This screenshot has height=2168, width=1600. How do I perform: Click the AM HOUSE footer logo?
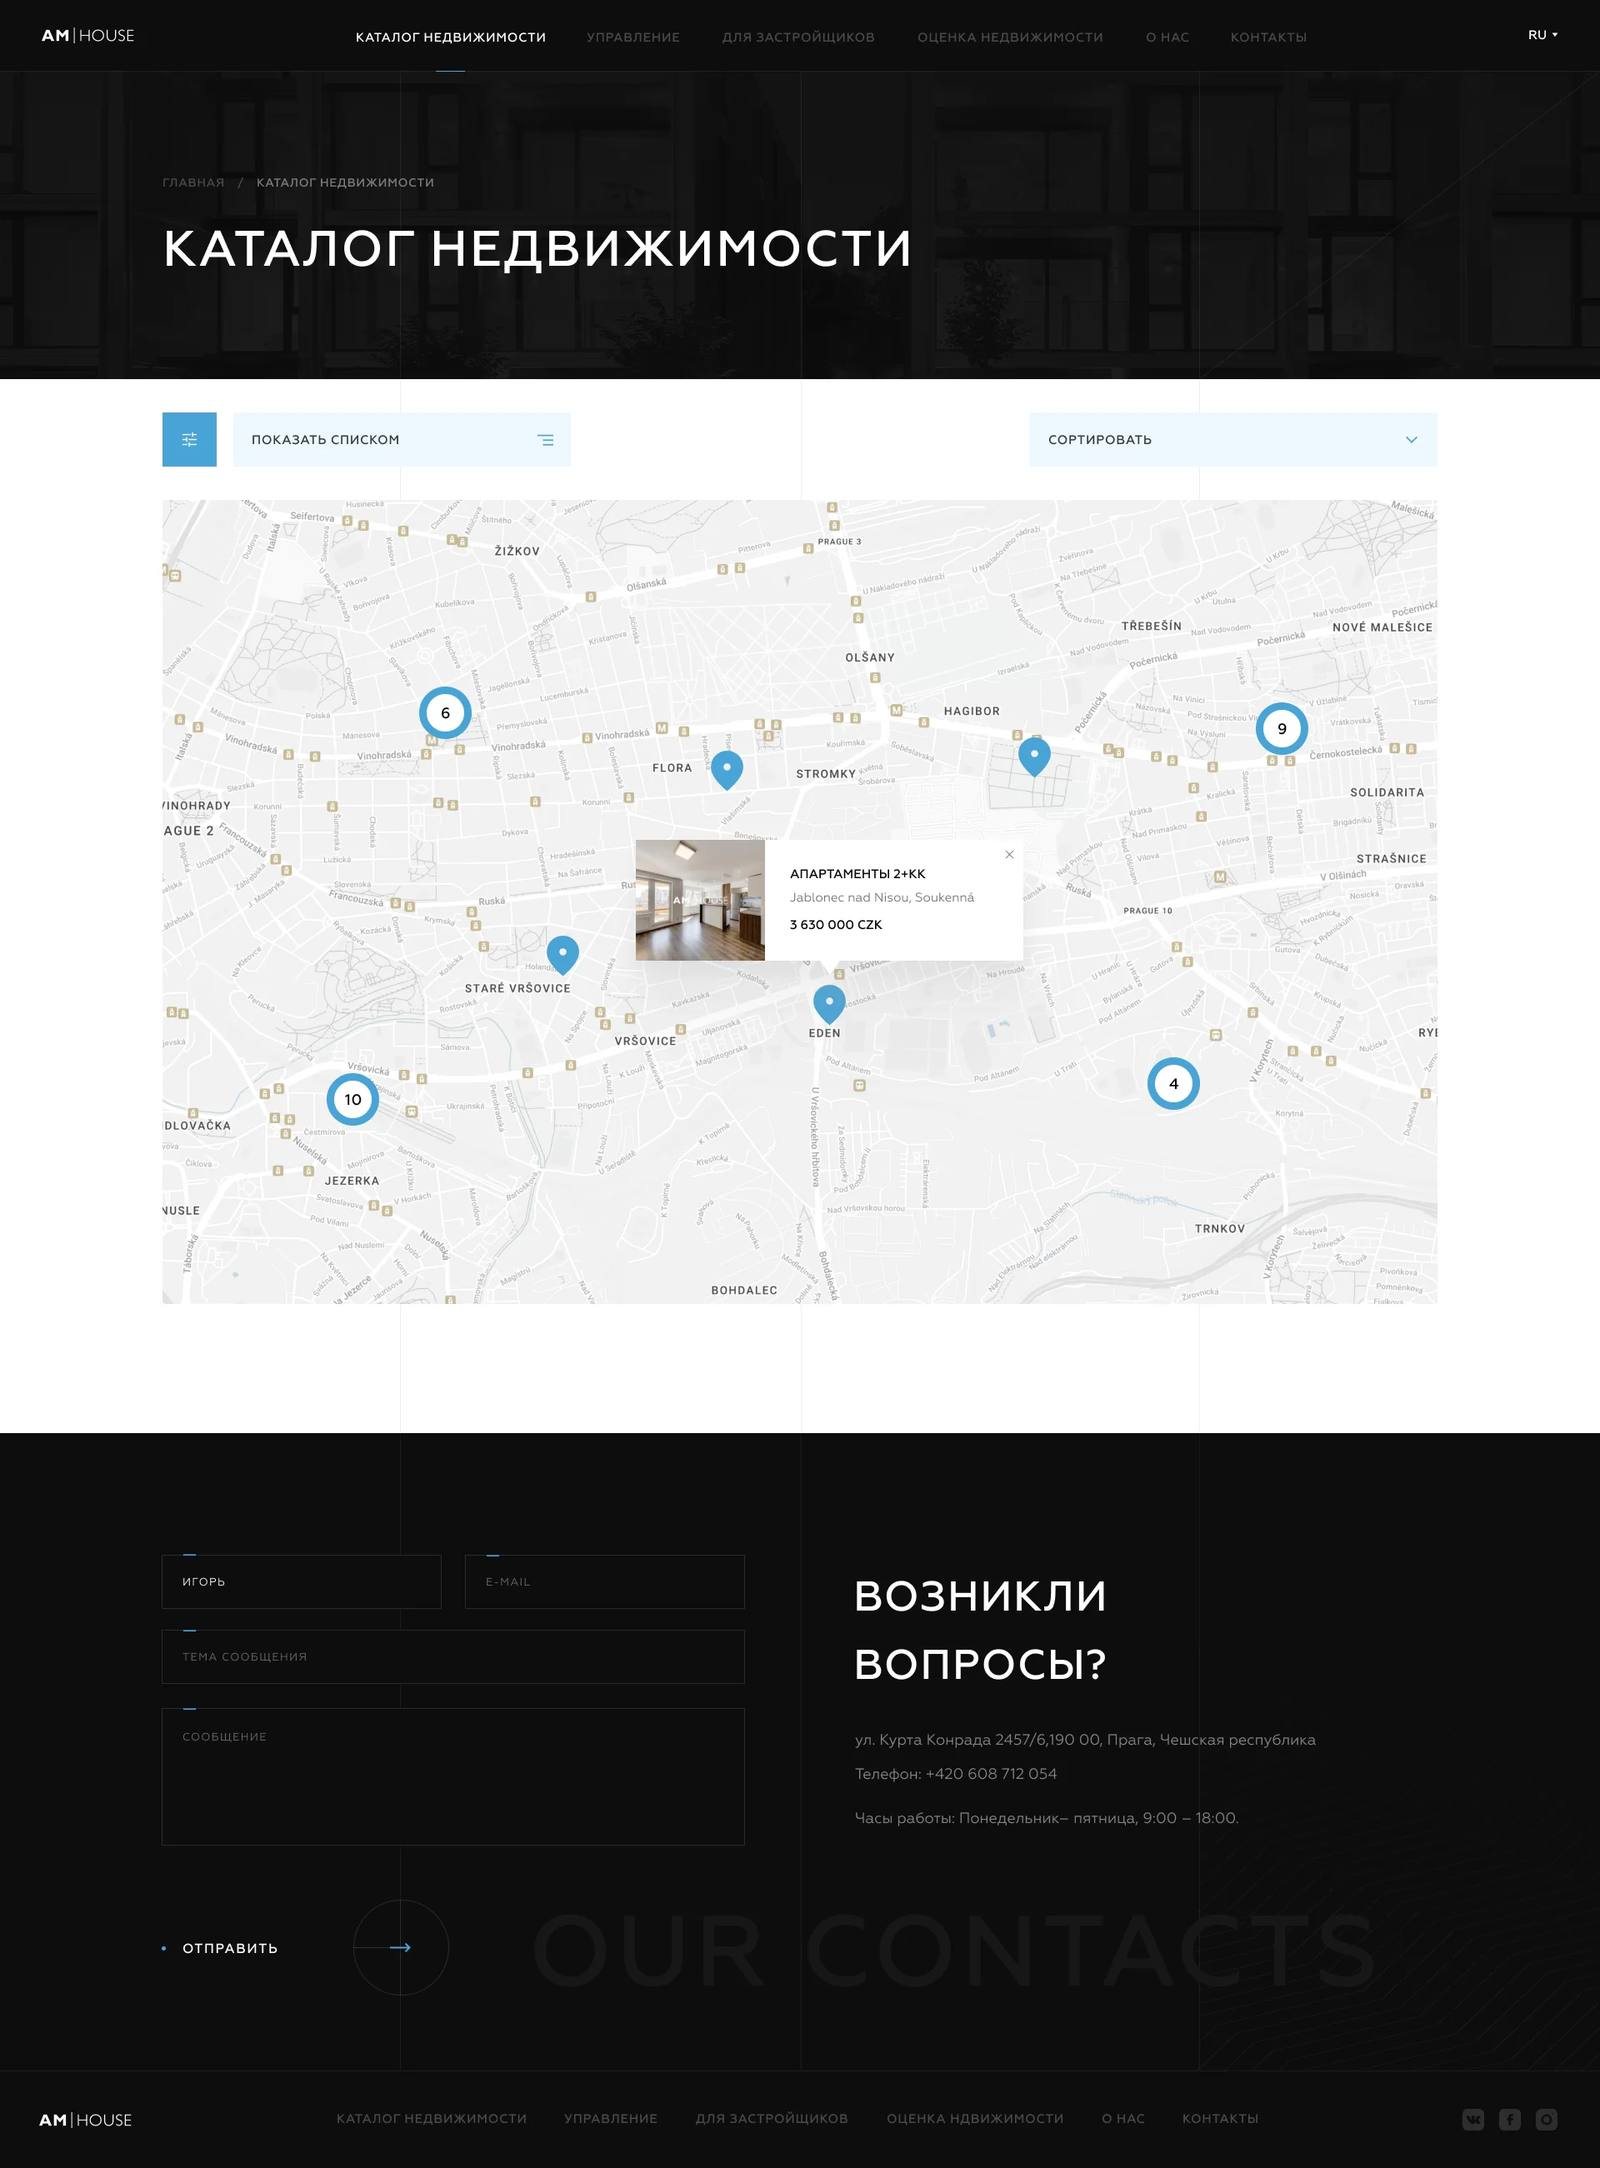86,2120
